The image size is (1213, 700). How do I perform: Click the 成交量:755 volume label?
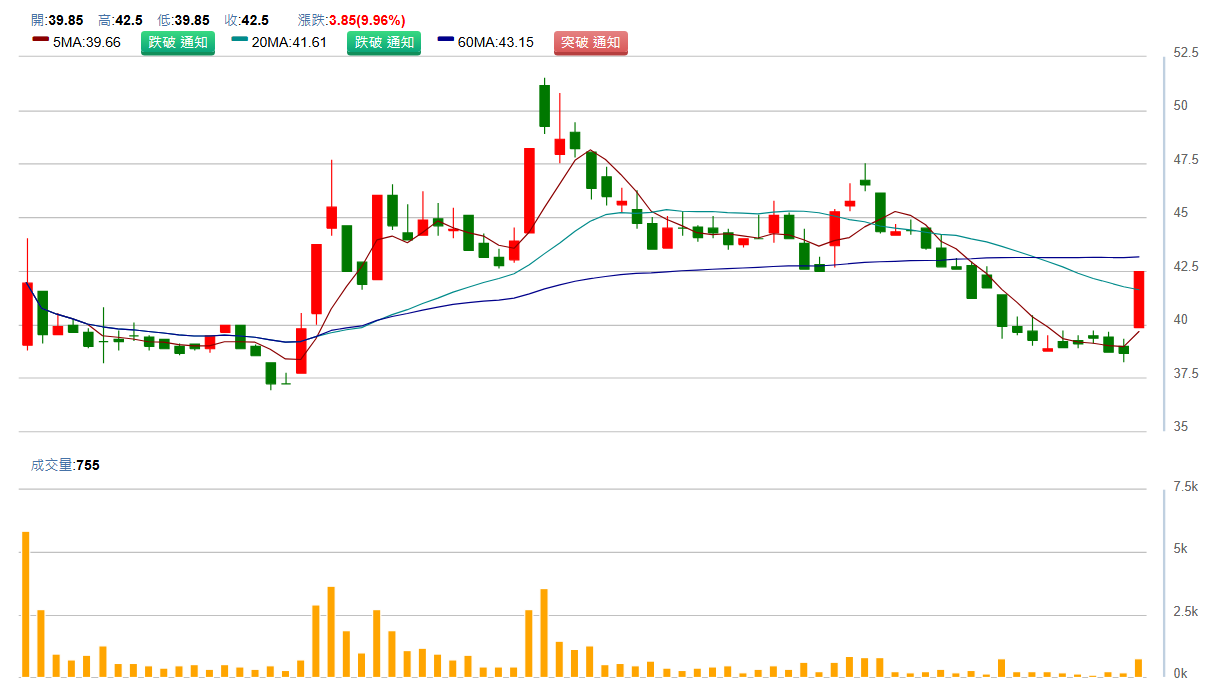click(65, 465)
